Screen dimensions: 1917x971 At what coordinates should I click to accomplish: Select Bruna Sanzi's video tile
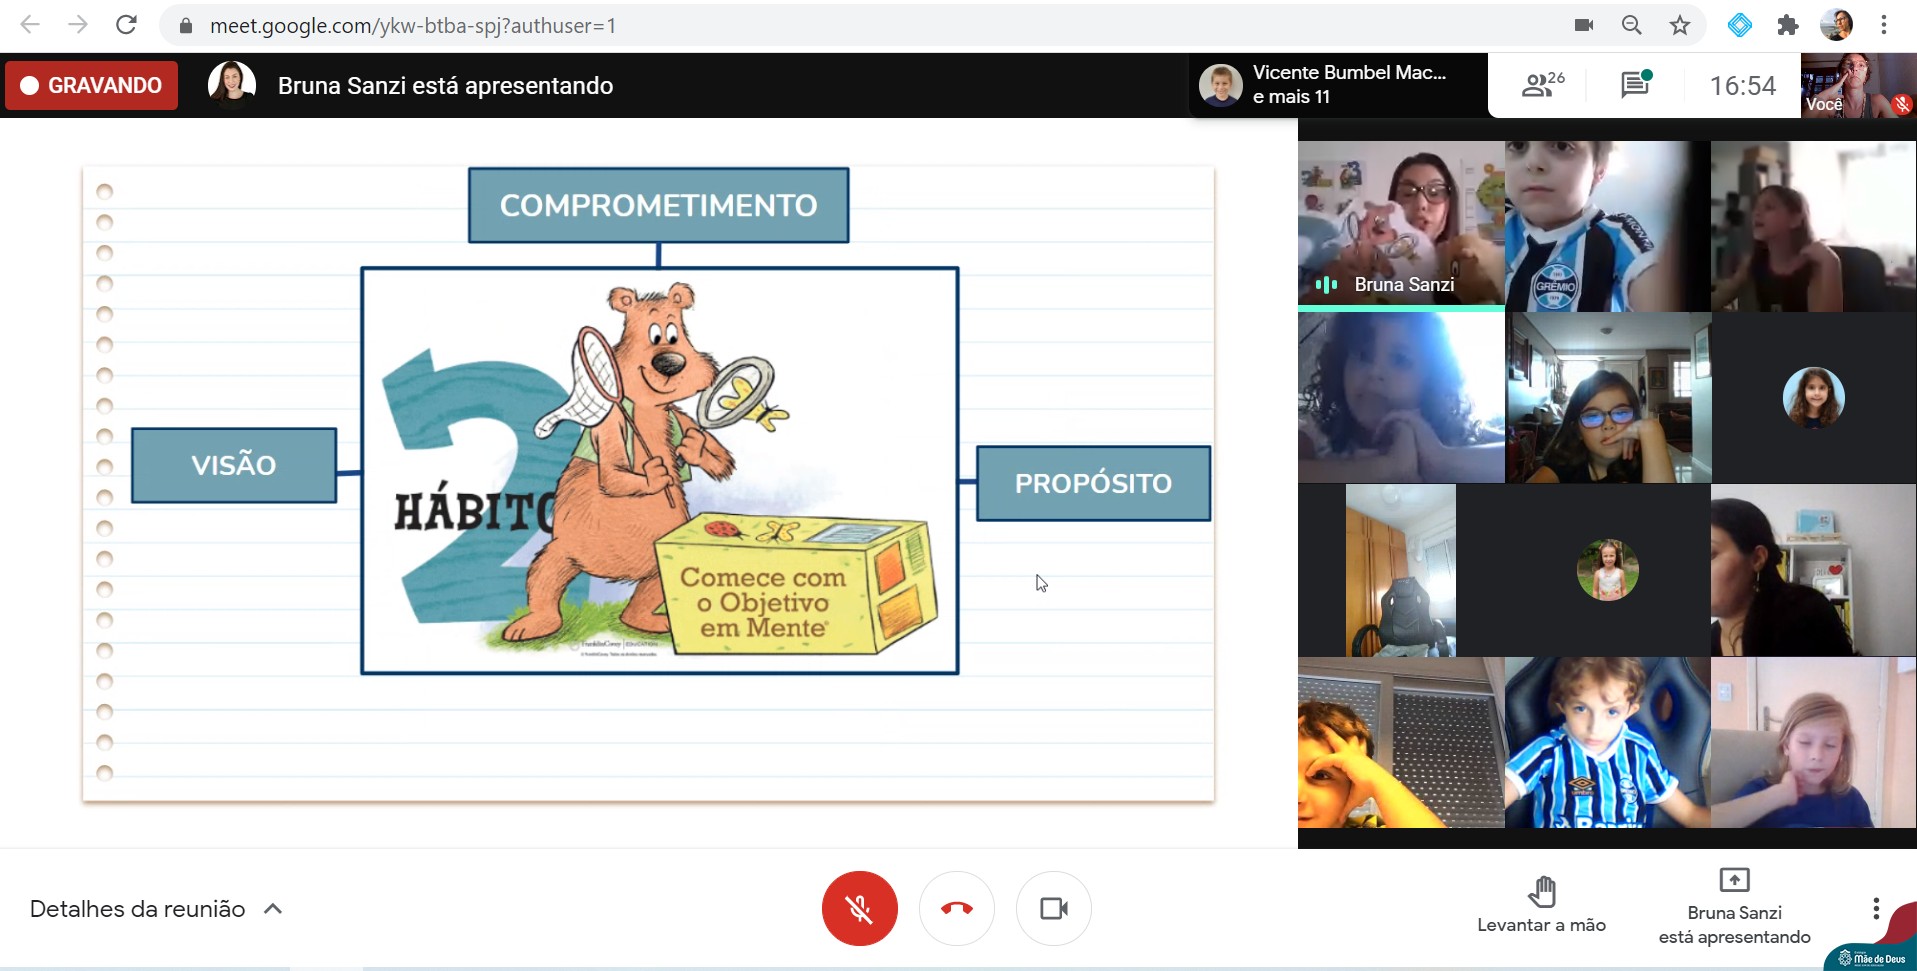(x=1400, y=224)
